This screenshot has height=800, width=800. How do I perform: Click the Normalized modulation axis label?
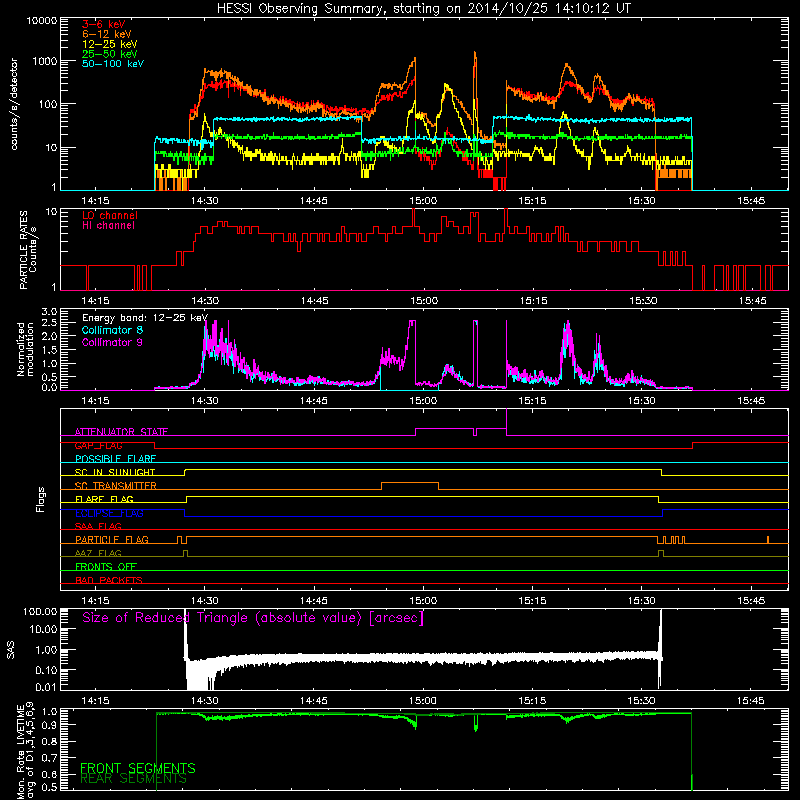(25, 349)
